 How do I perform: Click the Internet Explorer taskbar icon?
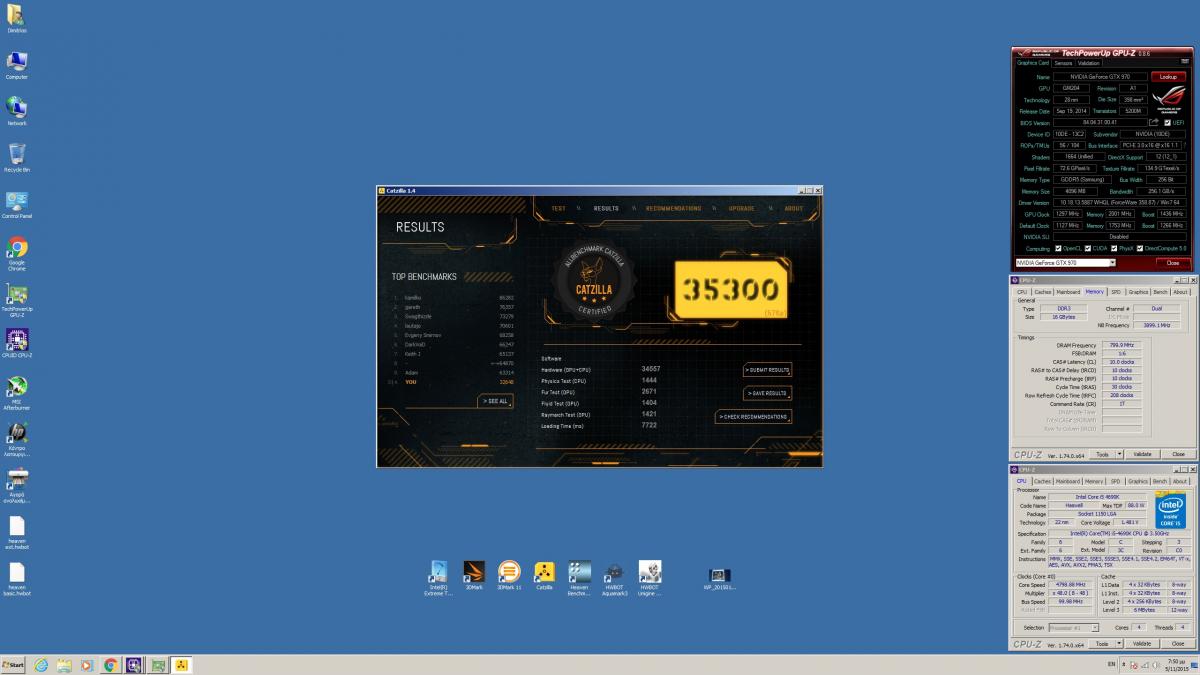click(x=41, y=665)
